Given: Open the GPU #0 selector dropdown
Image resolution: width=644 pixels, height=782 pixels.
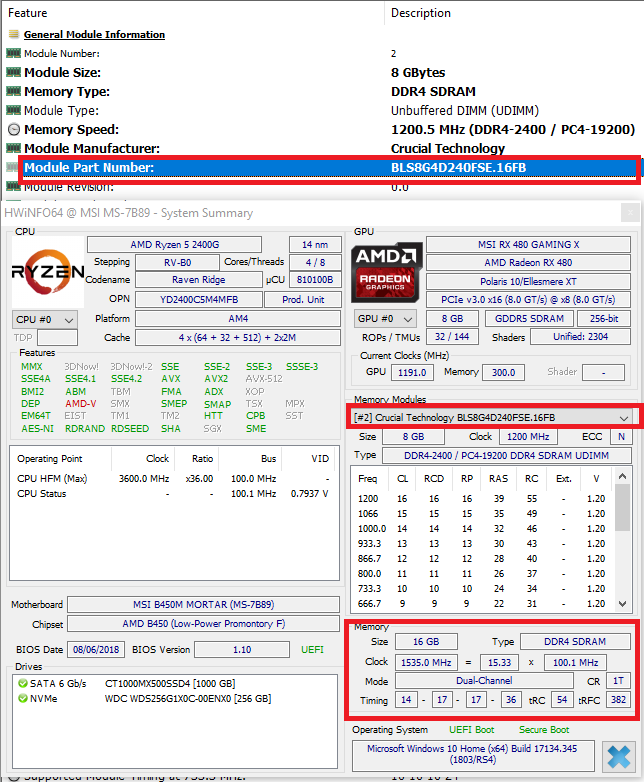Looking at the screenshot, I should [x=386, y=318].
